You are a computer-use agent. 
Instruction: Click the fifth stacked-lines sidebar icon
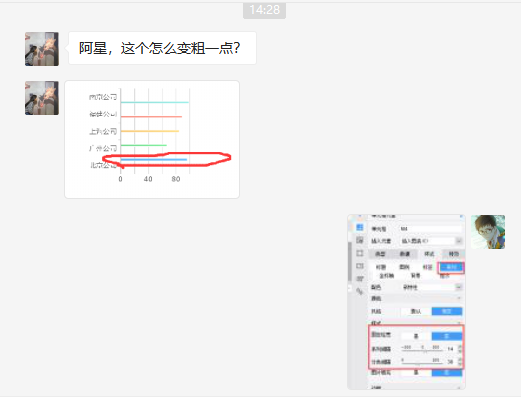click(x=360, y=279)
